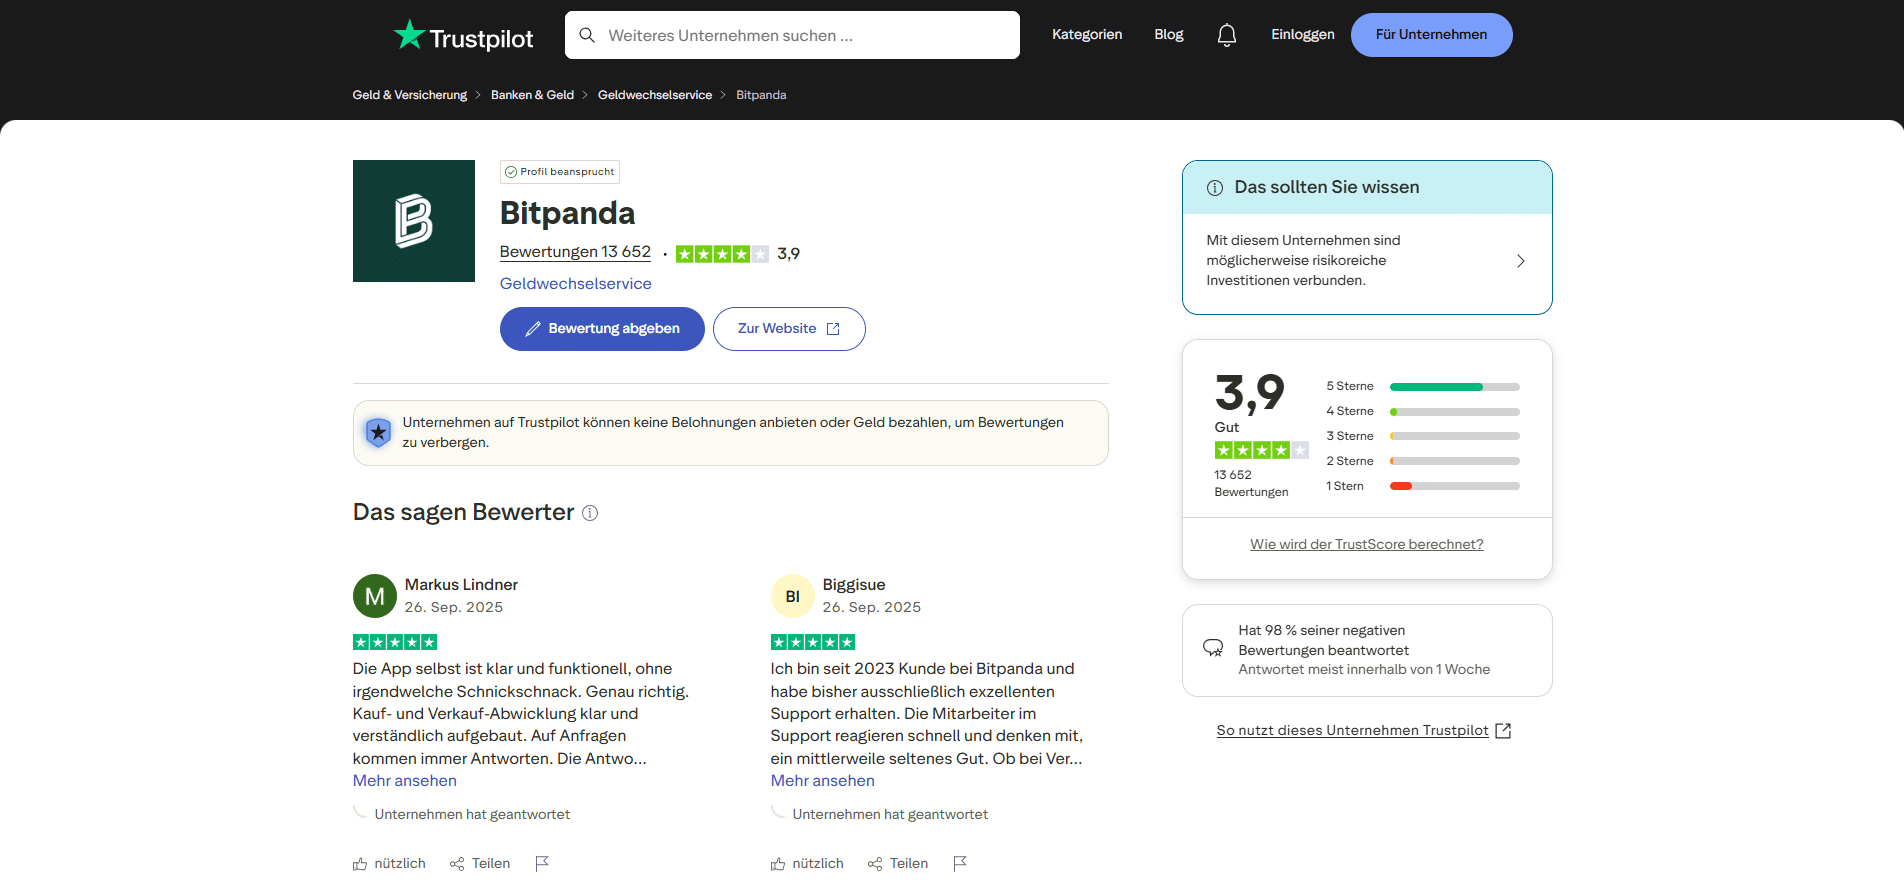Image resolution: width=1904 pixels, height=888 pixels.
Task: Click the Profil beansprucht badge
Action: click(560, 172)
